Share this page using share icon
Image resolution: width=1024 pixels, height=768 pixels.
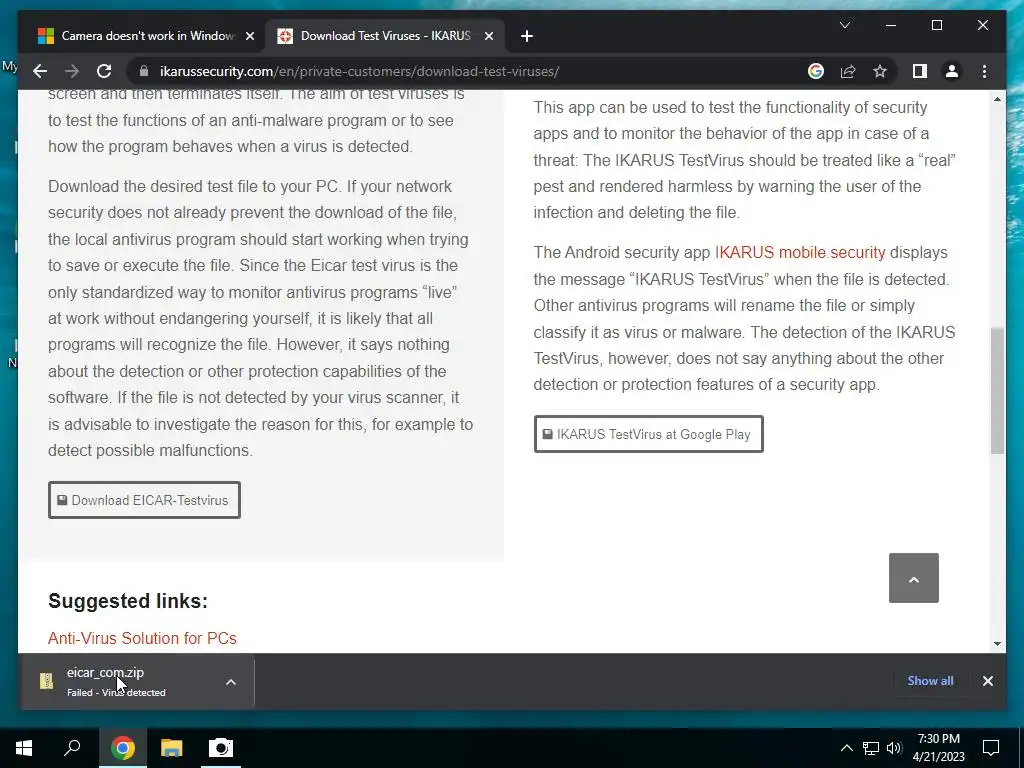point(848,71)
